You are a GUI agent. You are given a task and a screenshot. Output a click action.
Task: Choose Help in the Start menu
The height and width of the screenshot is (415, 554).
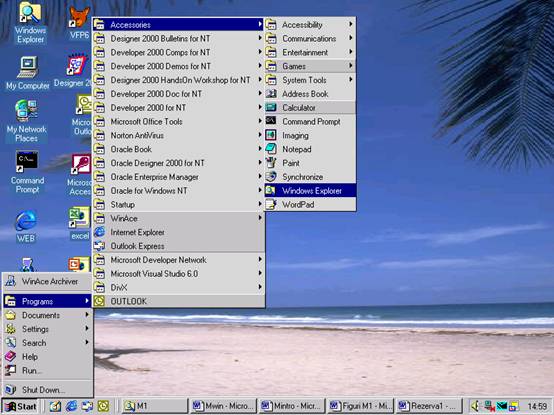[48, 357]
